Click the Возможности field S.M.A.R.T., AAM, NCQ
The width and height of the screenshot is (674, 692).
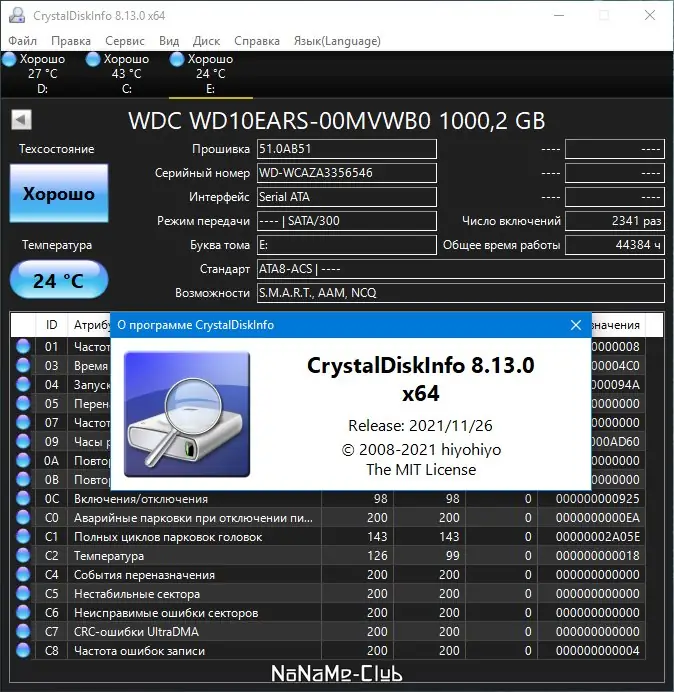(x=461, y=293)
